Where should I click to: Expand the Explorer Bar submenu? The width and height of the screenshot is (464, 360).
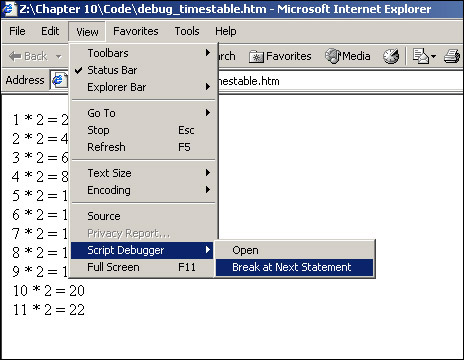click(143, 87)
